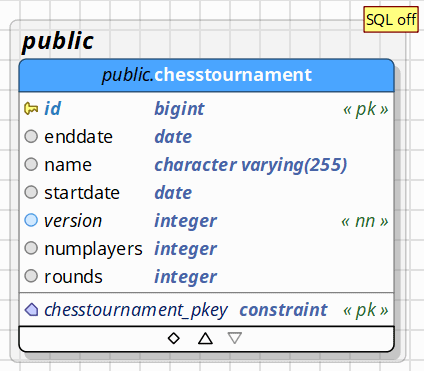Click the diamond toggle icon in table footer
This screenshot has width=424, height=371.
coord(174,338)
